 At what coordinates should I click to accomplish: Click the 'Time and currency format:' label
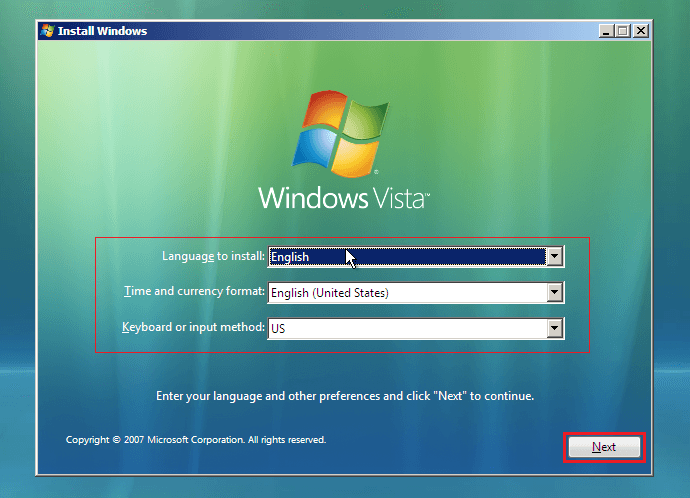pos(194,291)
